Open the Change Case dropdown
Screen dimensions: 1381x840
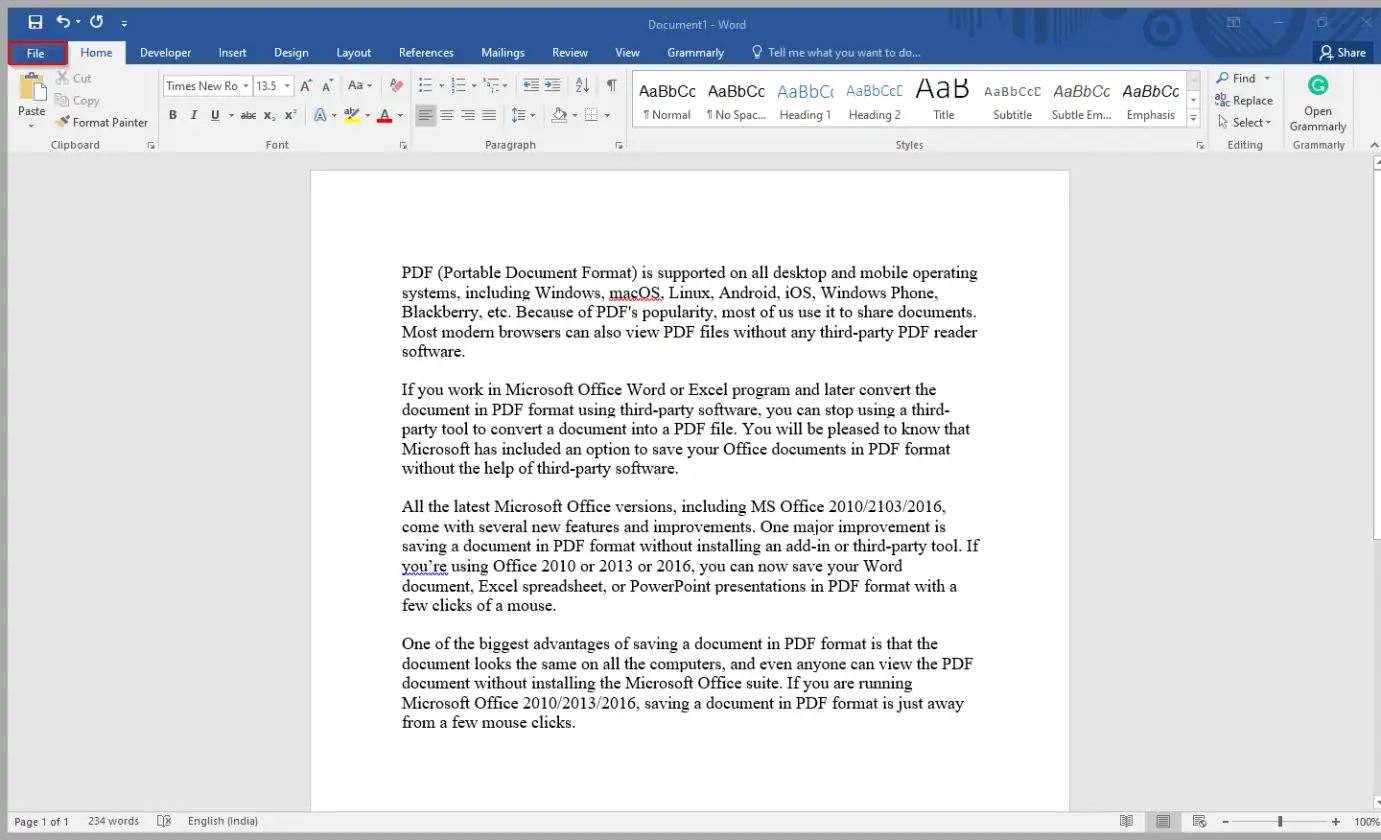[360, 86]
